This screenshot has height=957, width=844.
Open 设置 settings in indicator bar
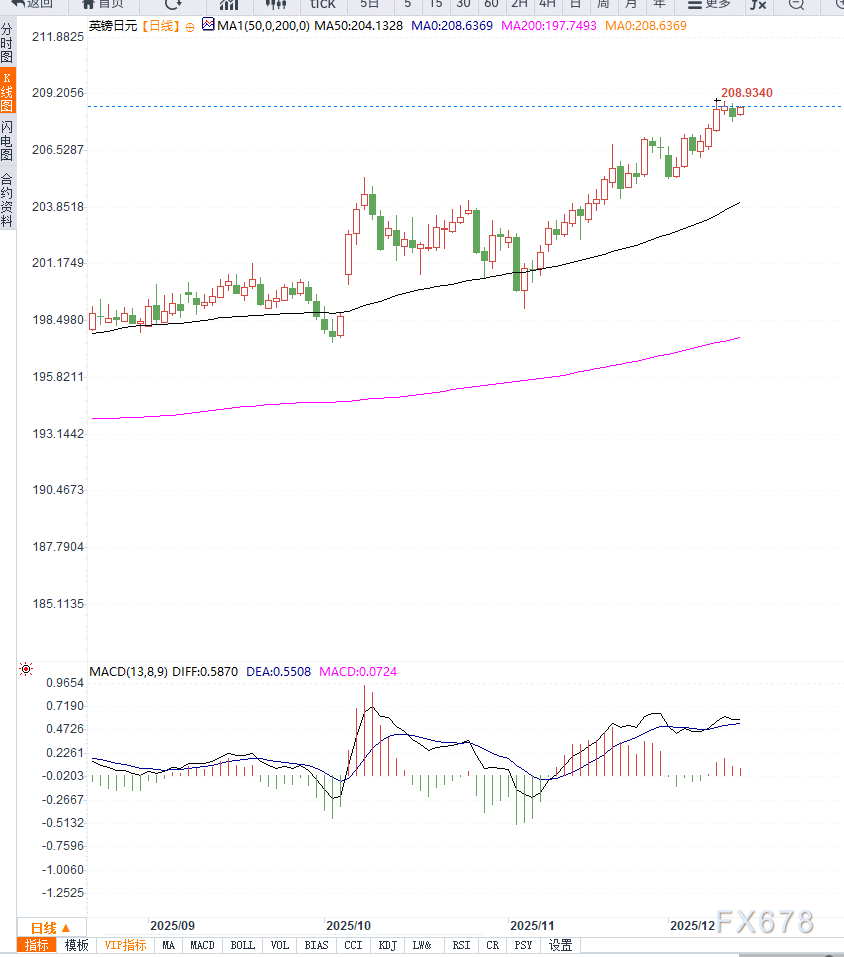[560, 945]
